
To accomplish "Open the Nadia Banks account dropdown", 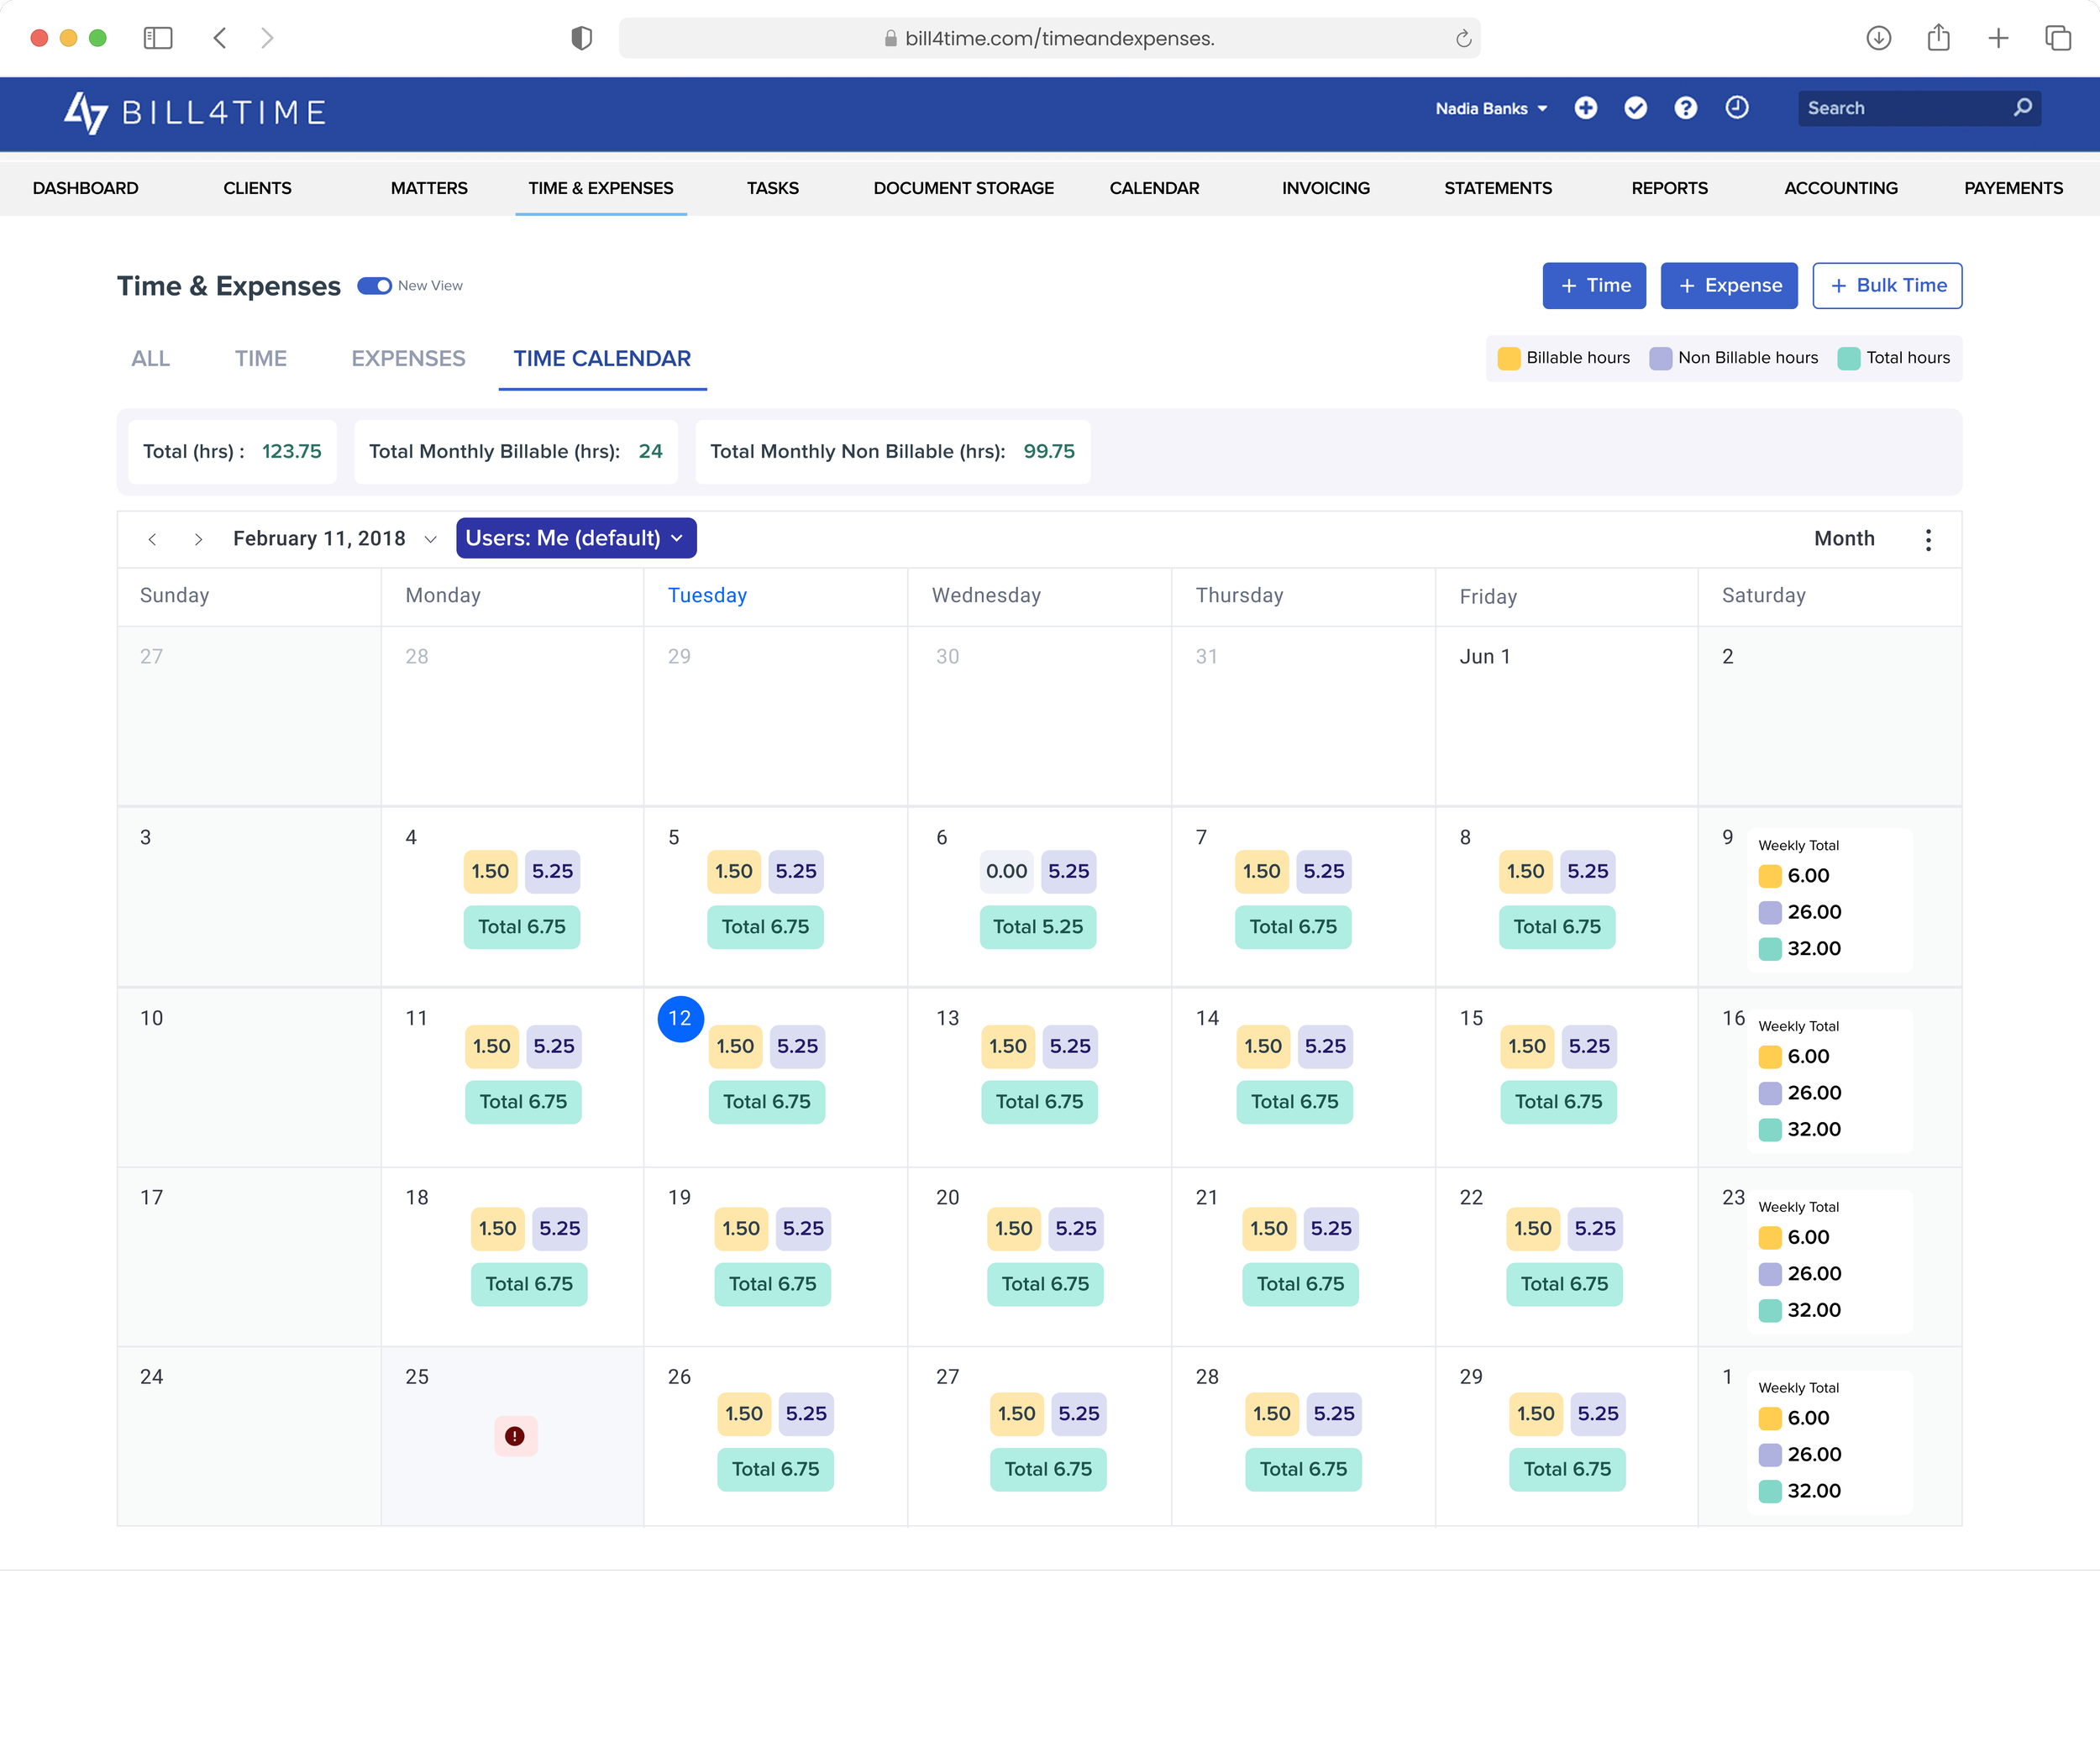I will [1489, 108].
